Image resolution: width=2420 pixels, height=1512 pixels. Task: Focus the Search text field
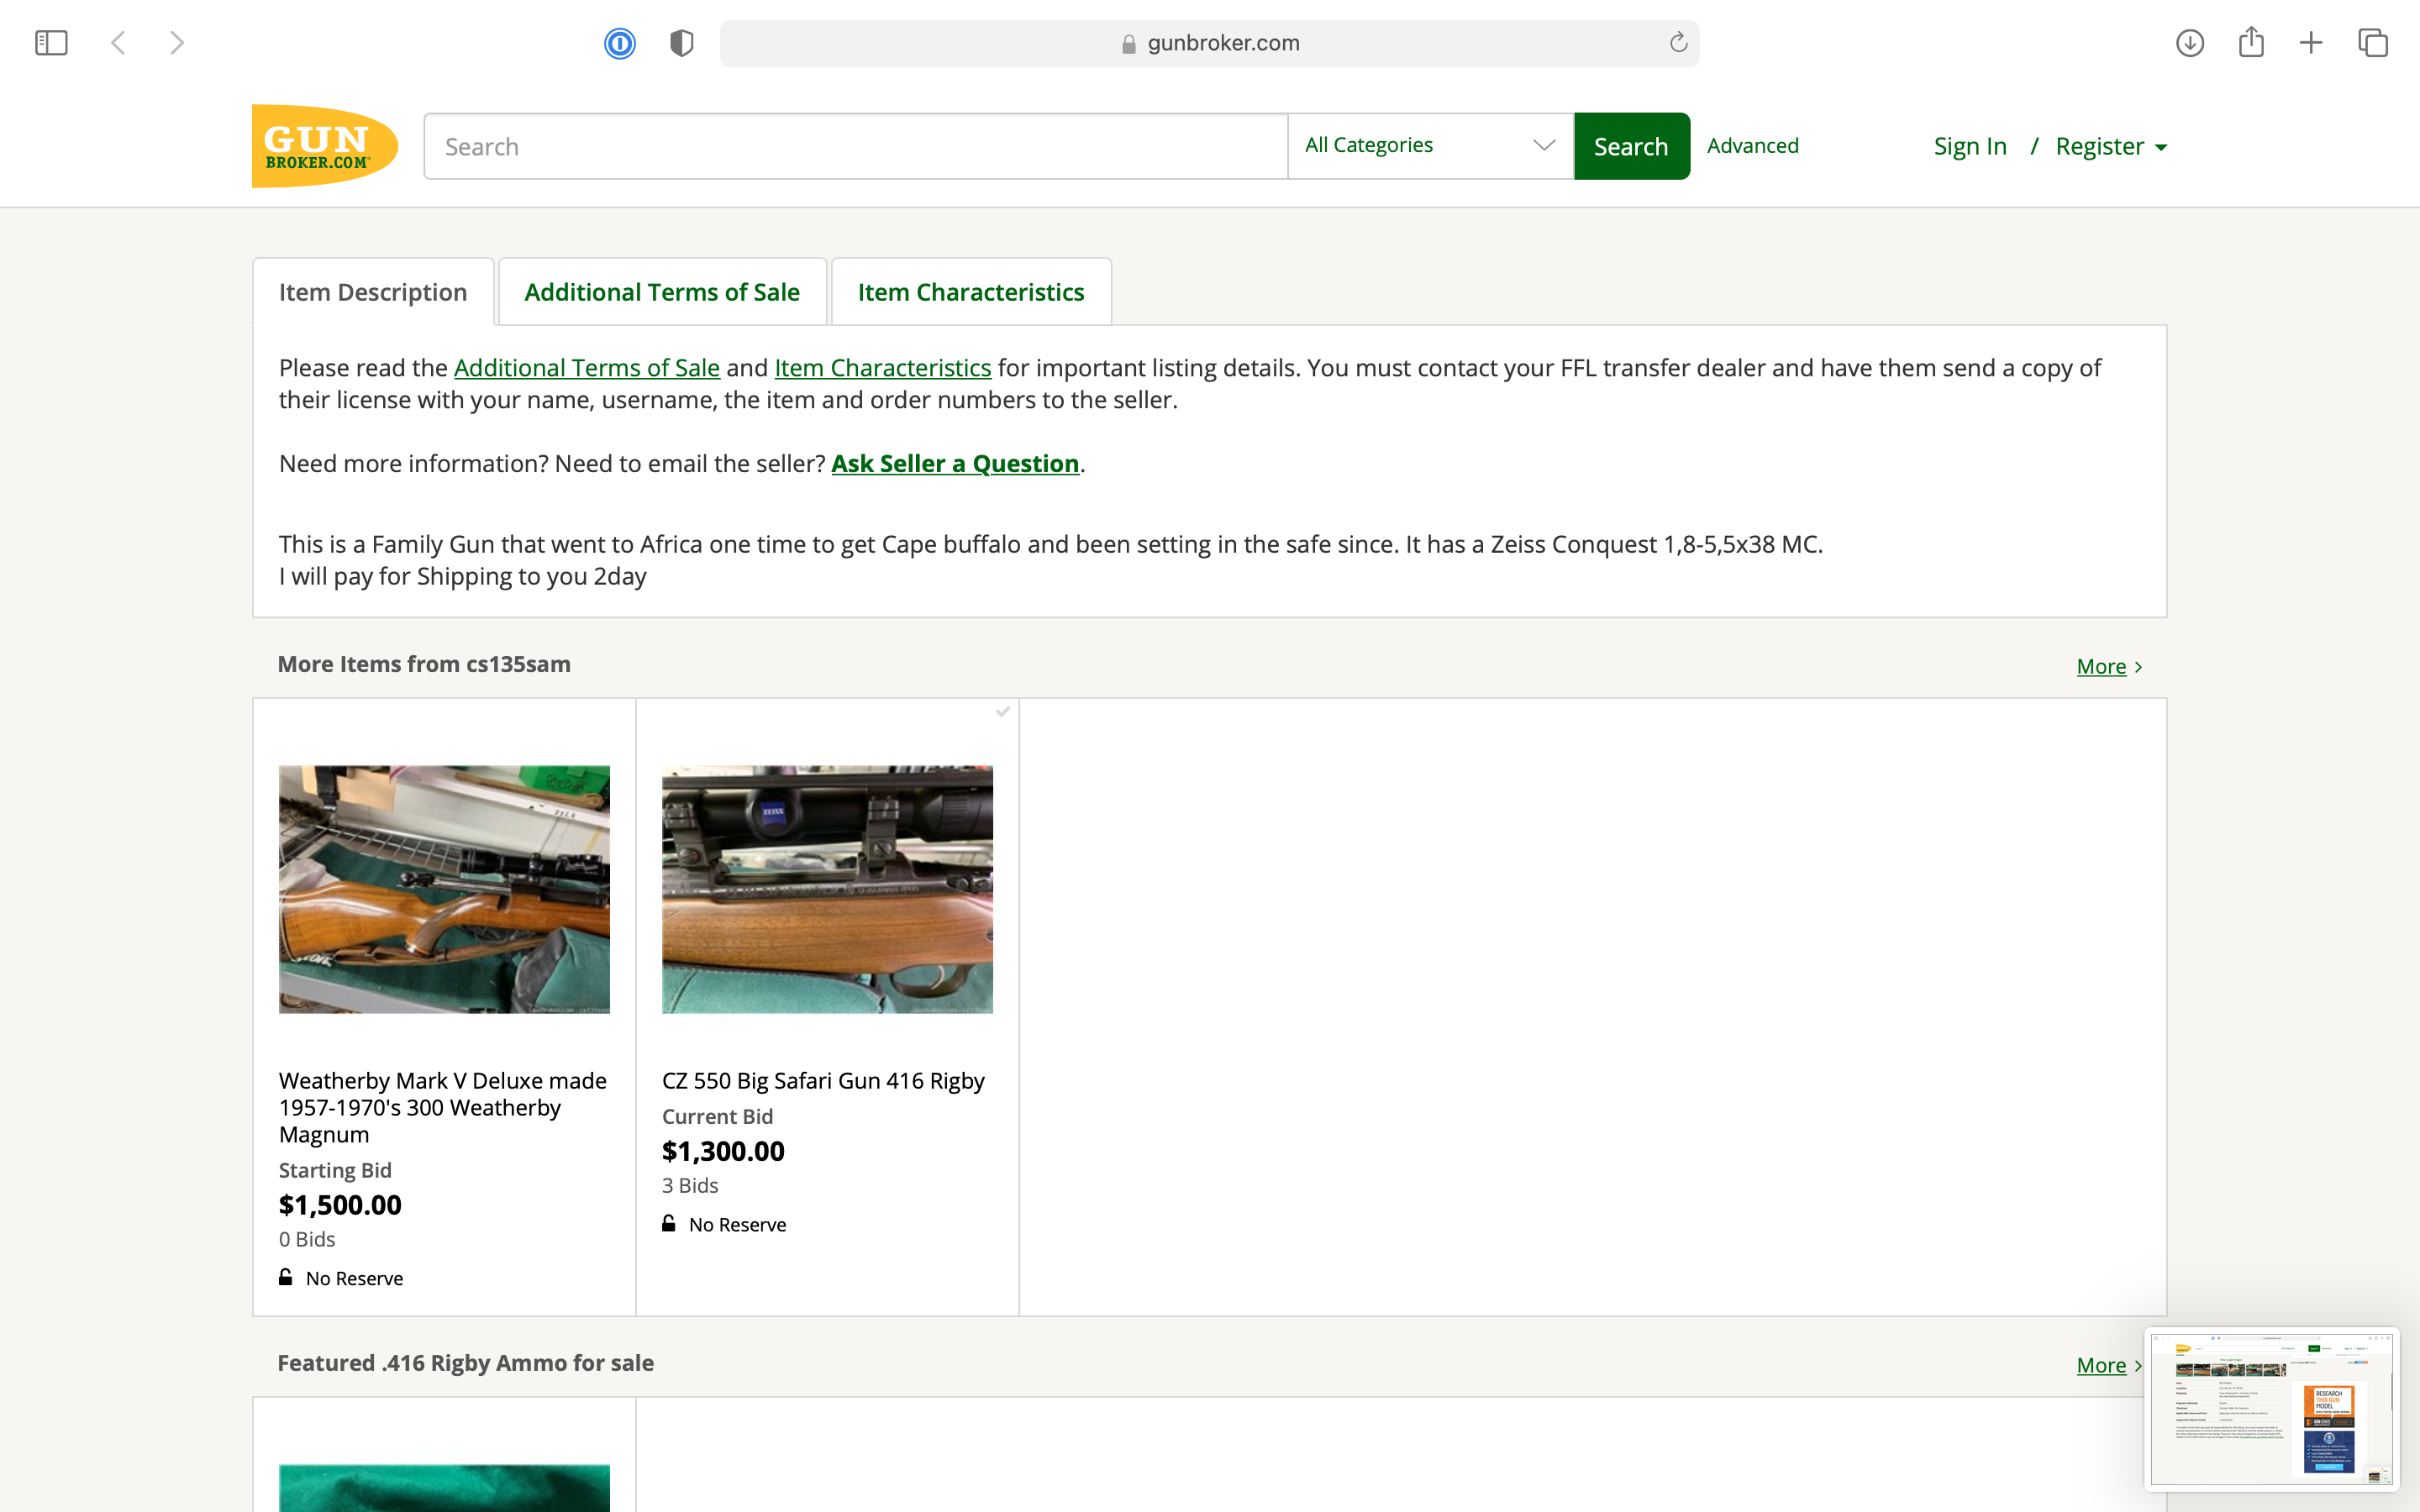(856, 146)
